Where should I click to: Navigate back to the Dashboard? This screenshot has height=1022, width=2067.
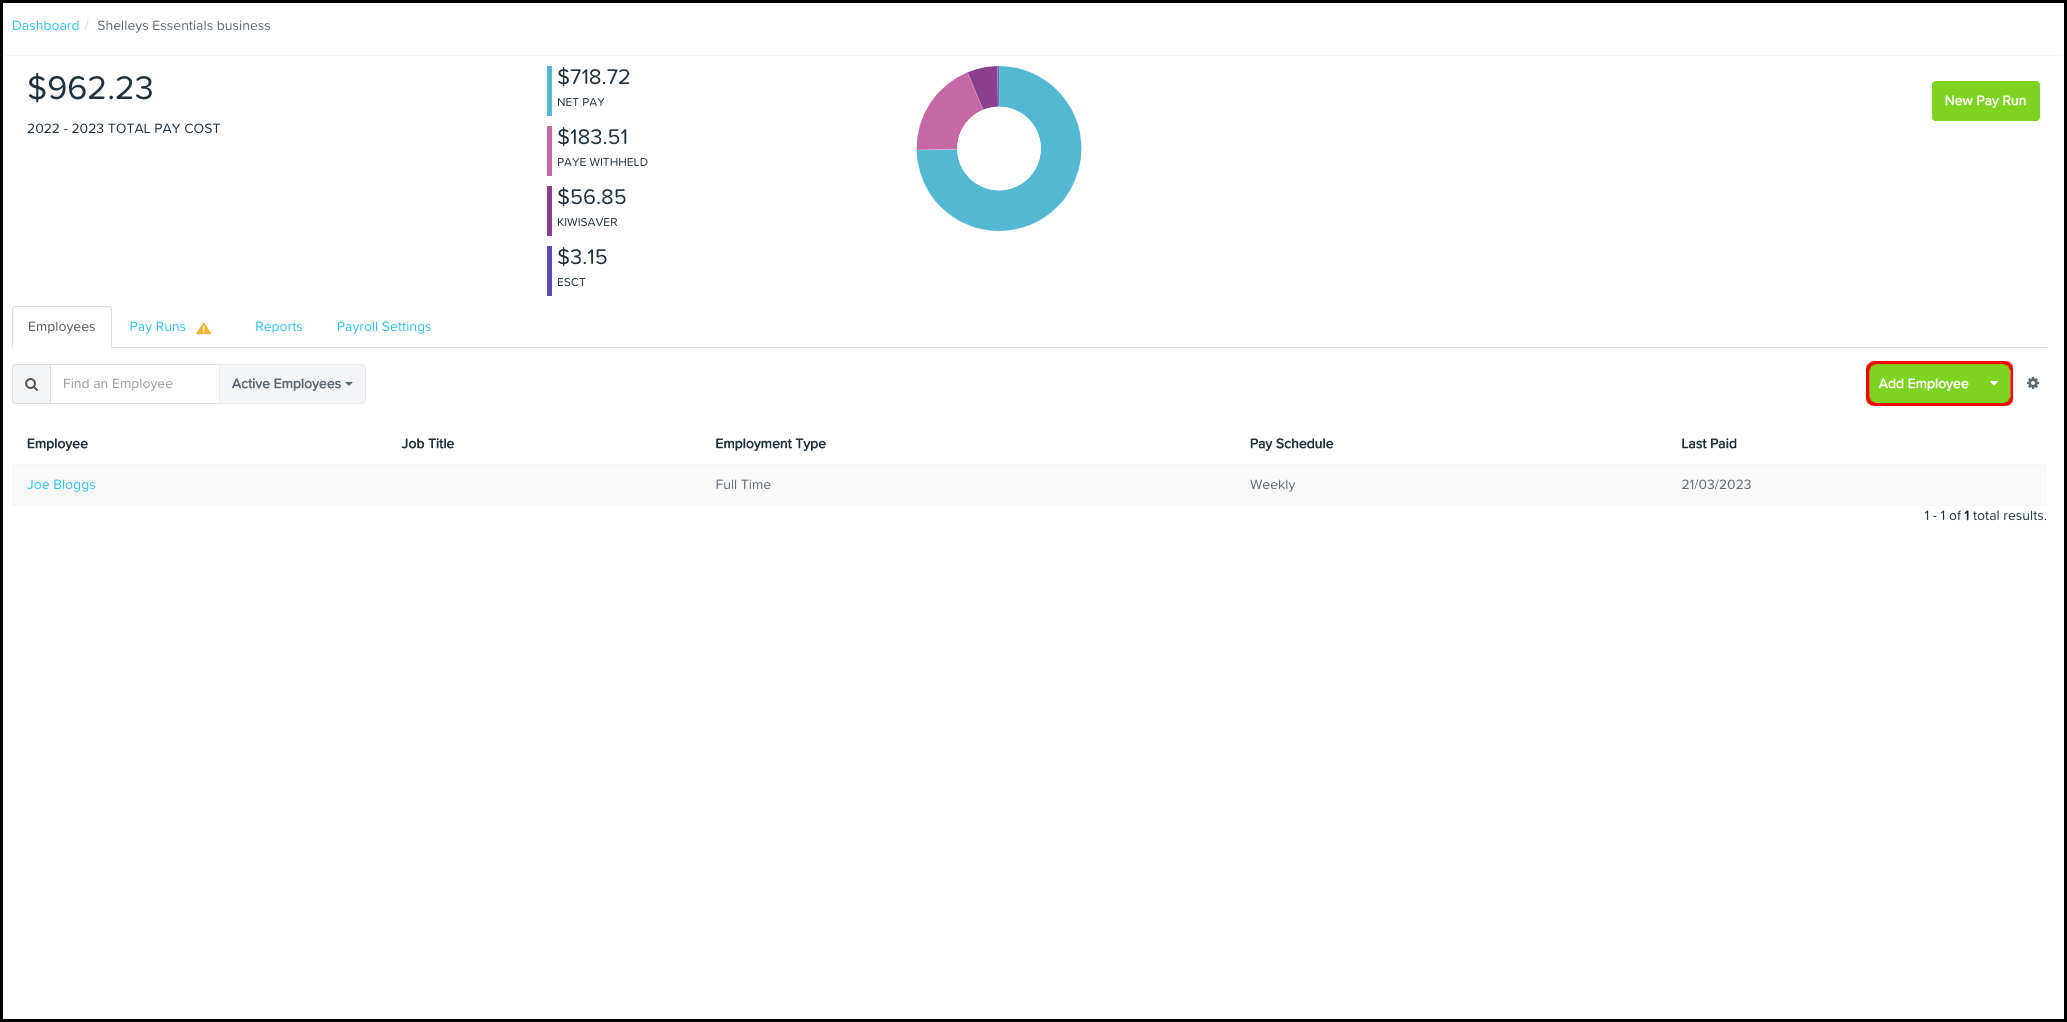(x=45, y=25)
